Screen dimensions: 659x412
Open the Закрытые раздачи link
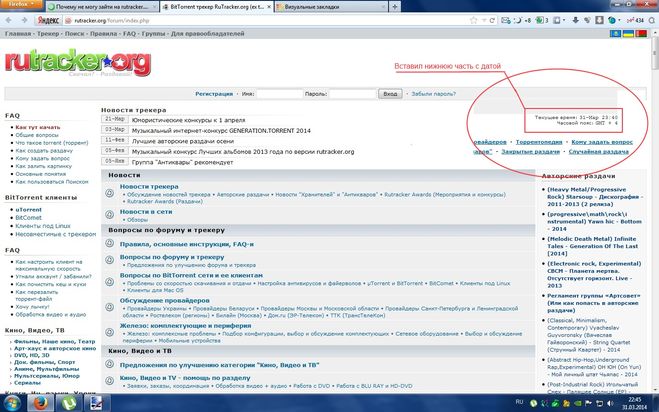[x=530, y=151]
